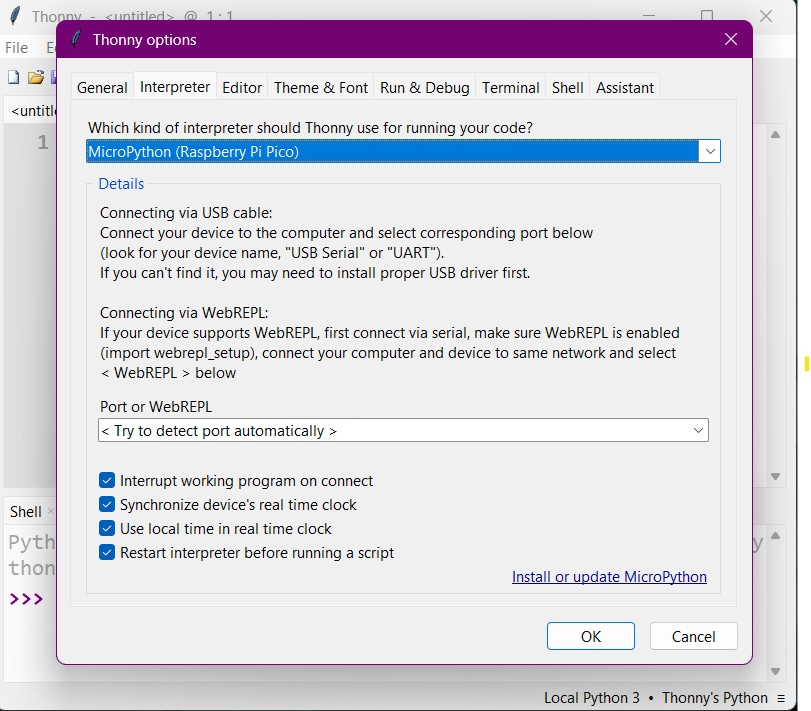This screenshot has height=711, width=811.
Task: Click Shell scrollbar up arrow
Action: pyautogui.click(x=775, y=536)
